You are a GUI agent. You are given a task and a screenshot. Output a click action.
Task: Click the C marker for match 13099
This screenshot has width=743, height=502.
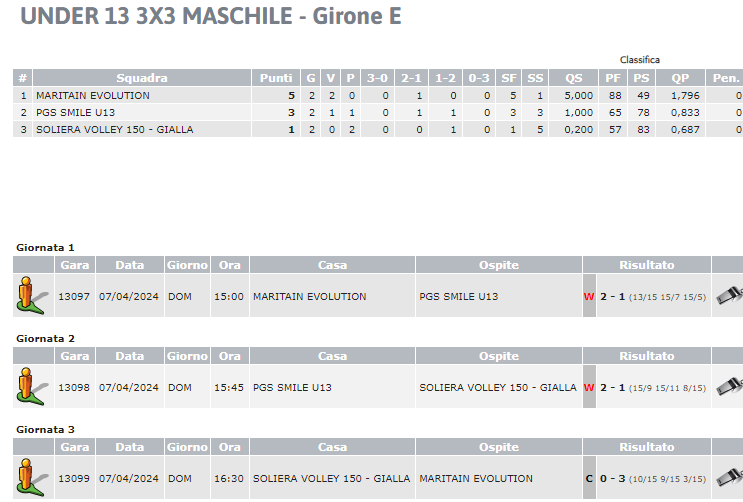pyautogui.click(x=589, y=478)
